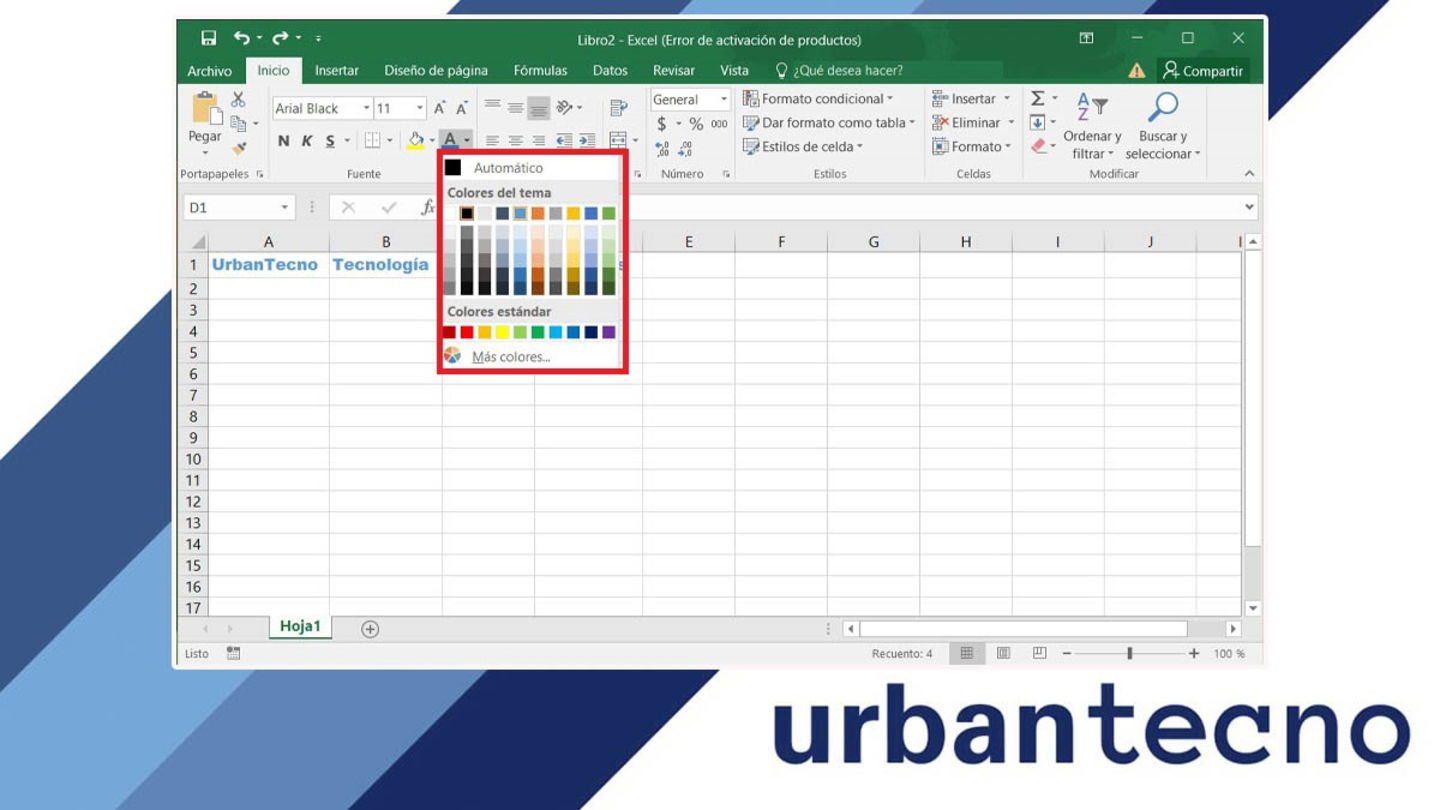Click Ordenar y filtrar button
1440x810 pixels.
(1092, 125)
